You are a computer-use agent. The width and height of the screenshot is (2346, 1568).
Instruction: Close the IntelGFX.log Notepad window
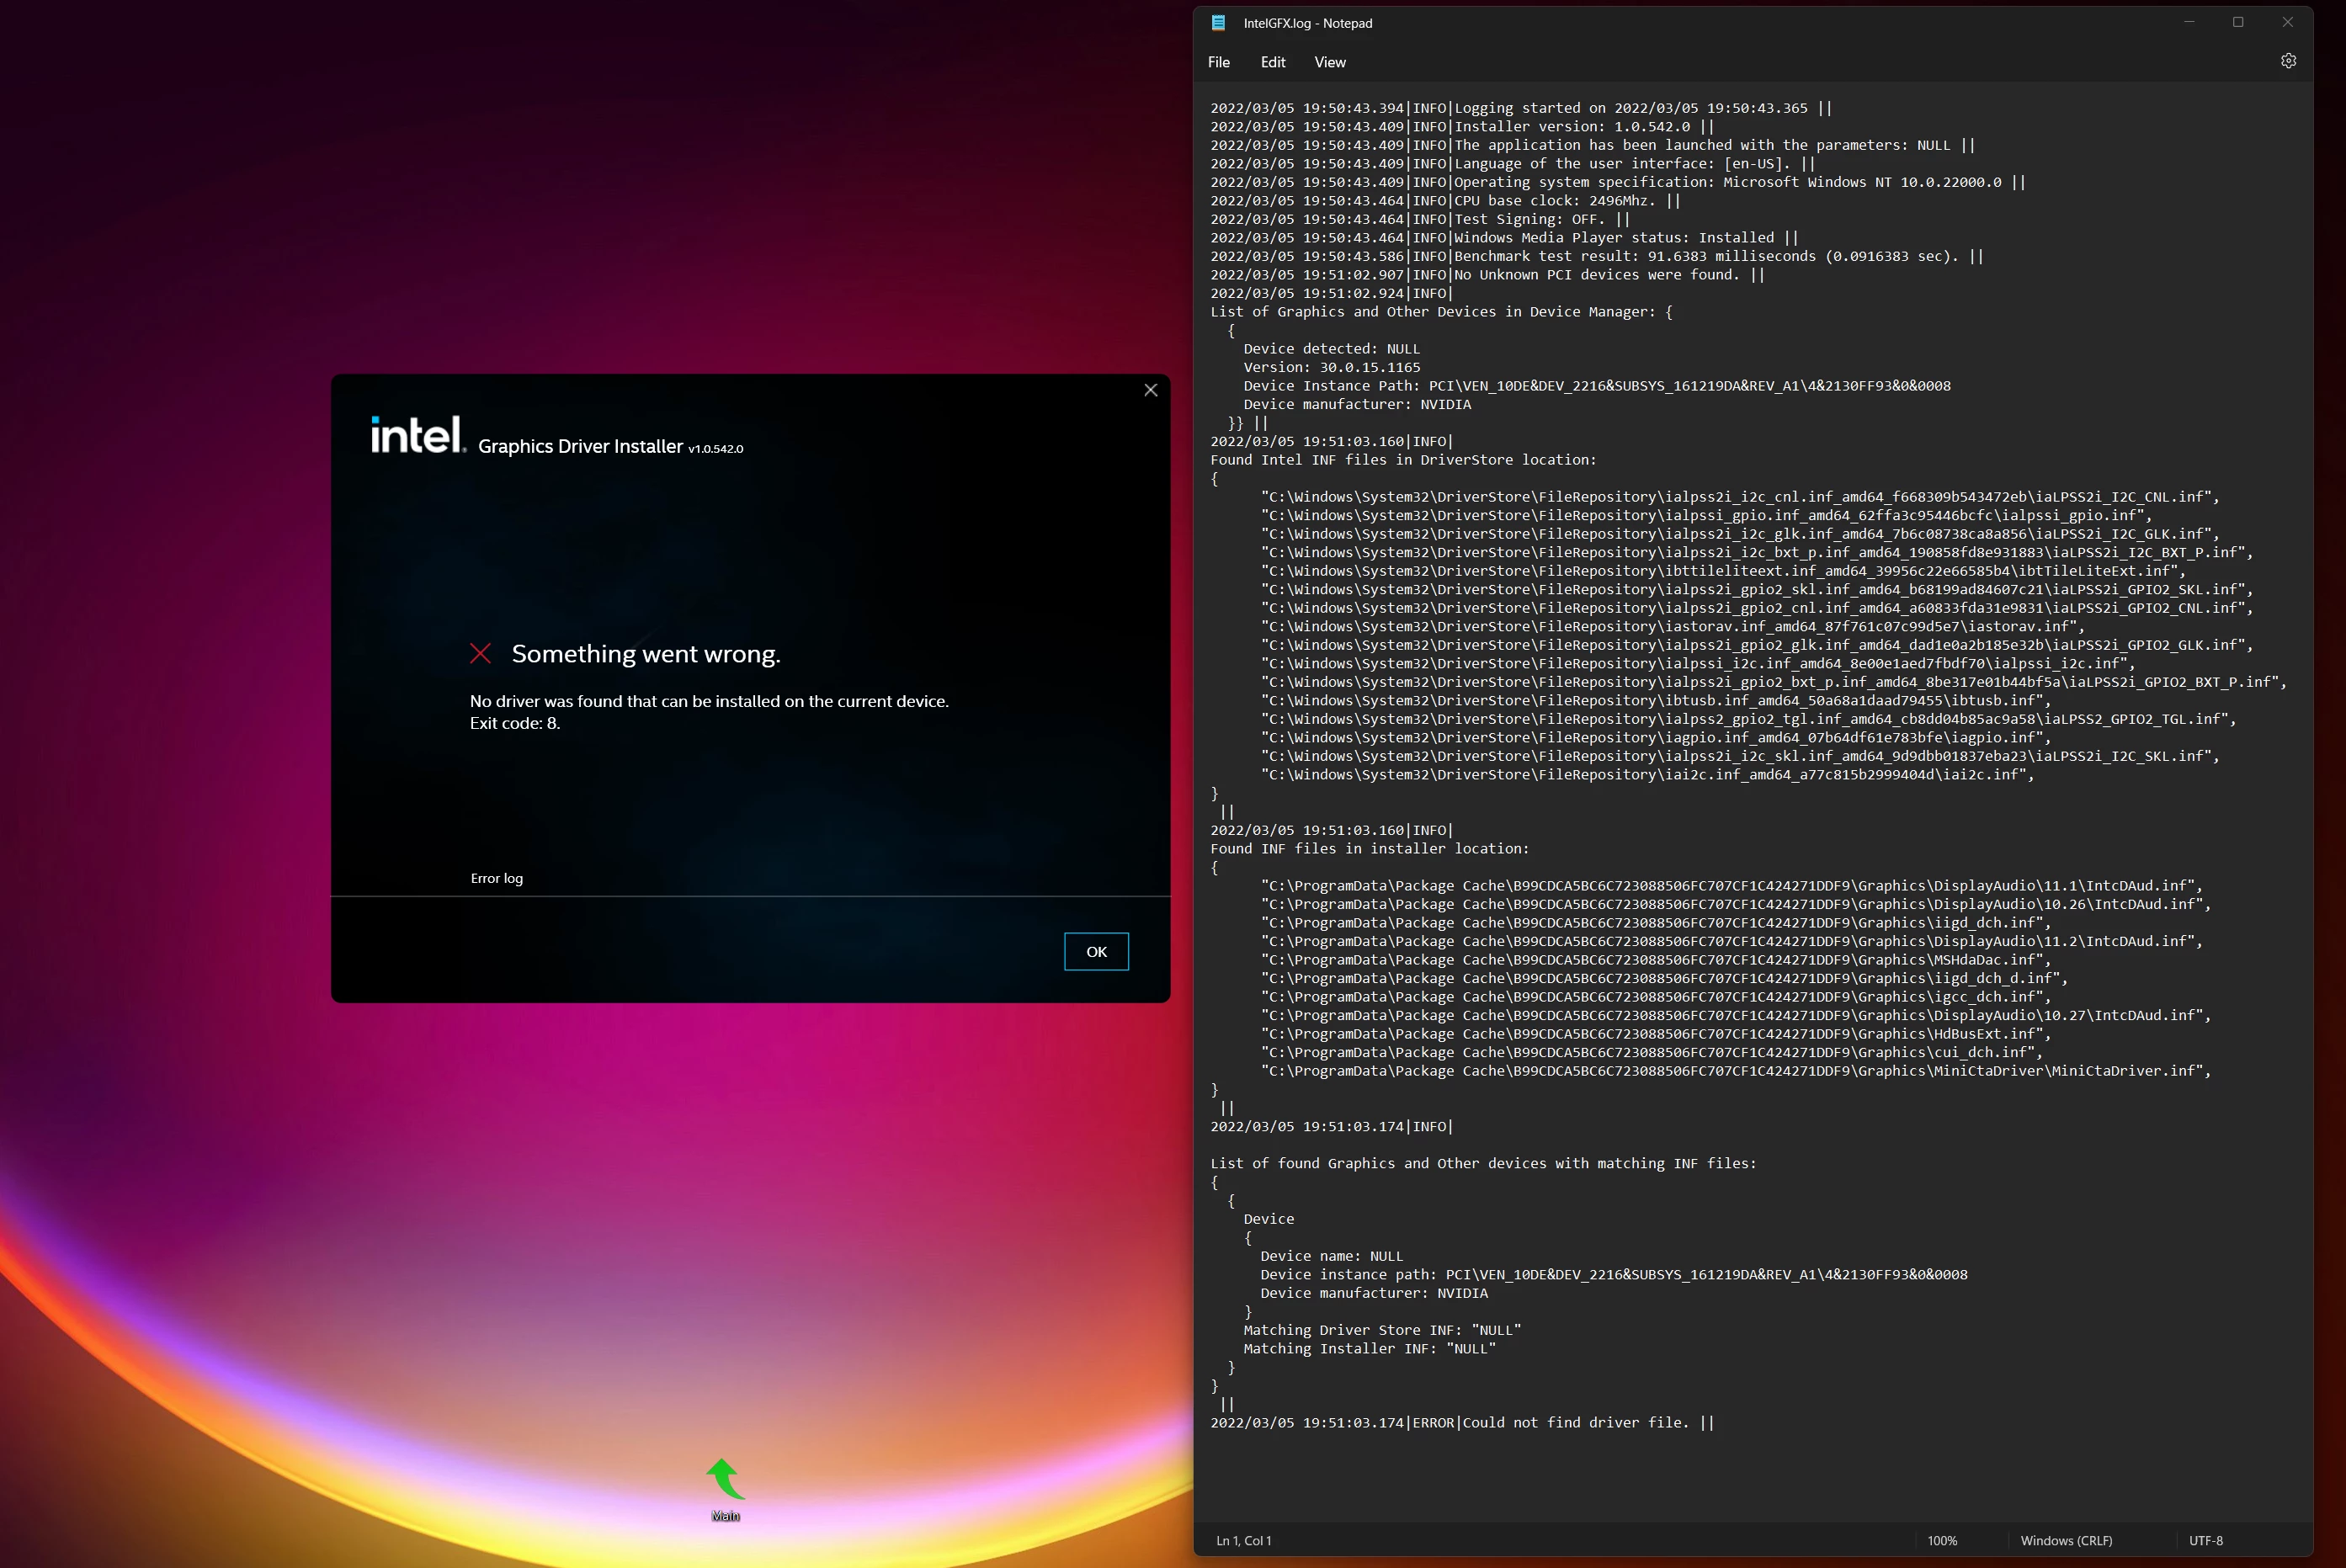(2287, 22)
